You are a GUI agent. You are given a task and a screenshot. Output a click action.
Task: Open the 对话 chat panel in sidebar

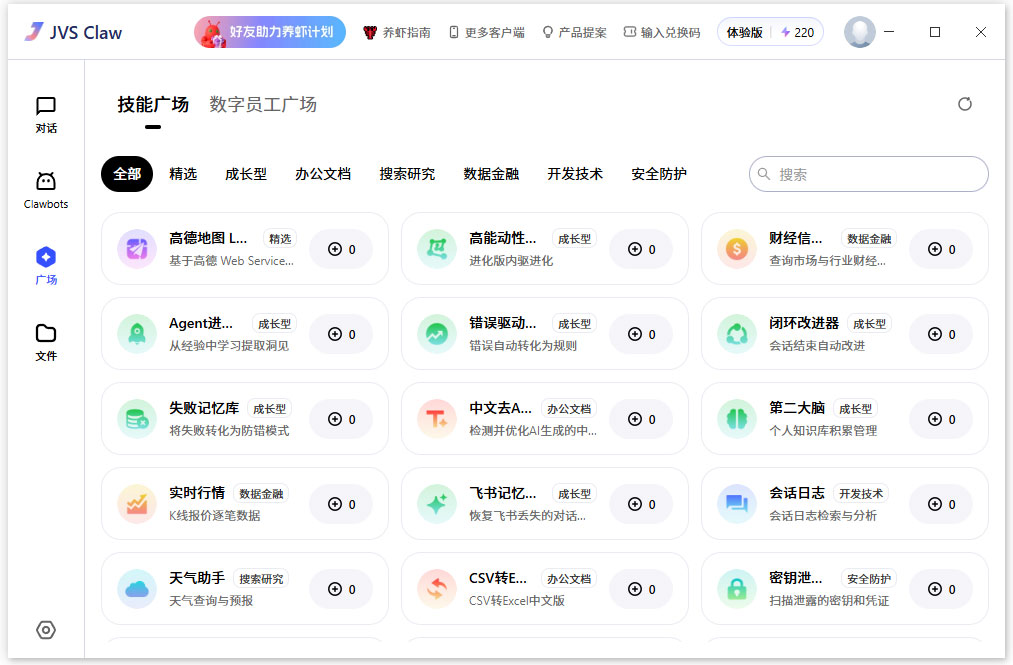(45, 113)
